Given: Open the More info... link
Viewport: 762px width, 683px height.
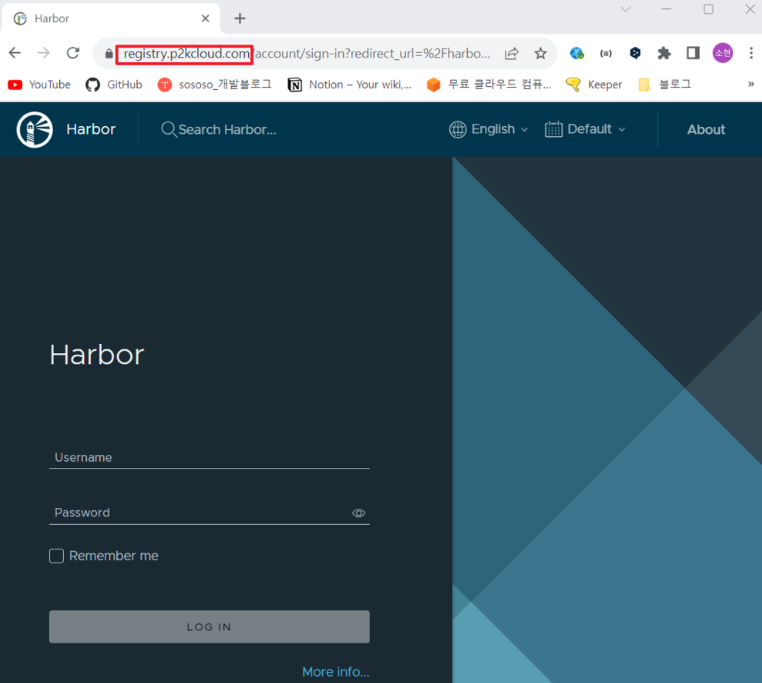Looking at the screenshot, I should 336,672.
